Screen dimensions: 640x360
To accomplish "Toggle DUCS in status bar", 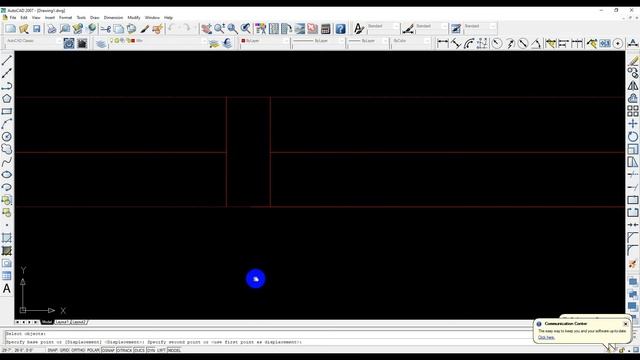I will tap(139, 350).
